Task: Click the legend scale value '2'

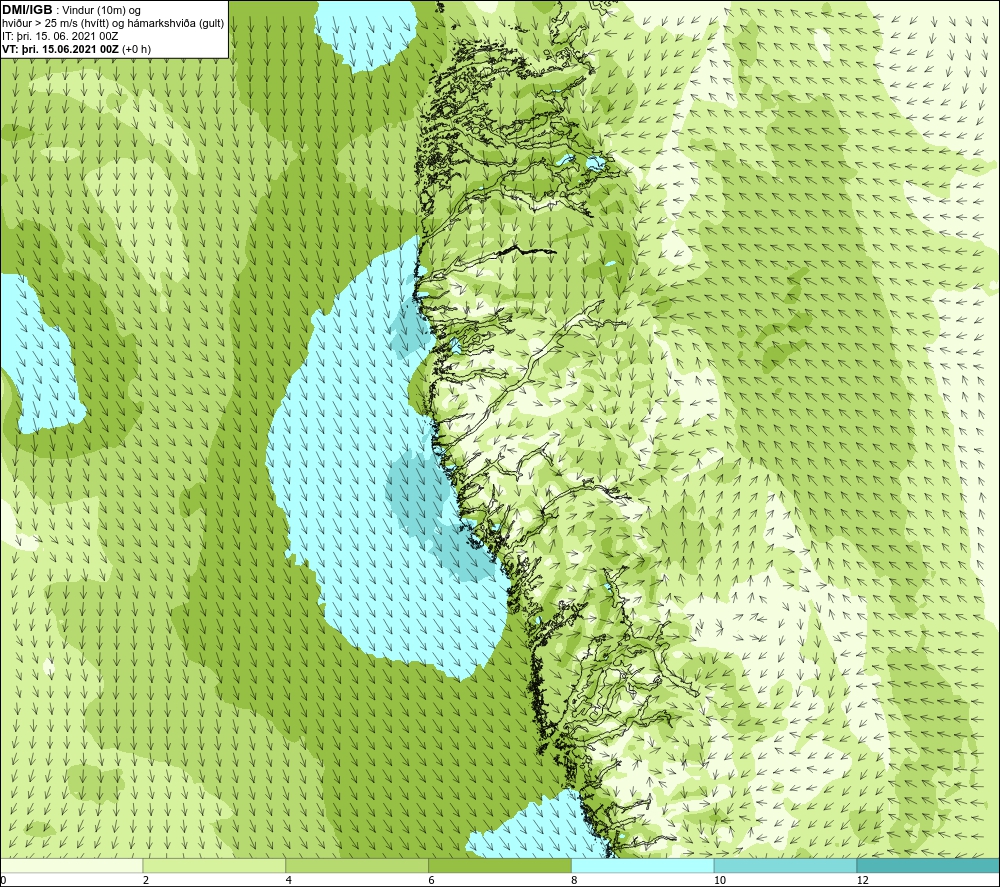Action: tap(146, 880)
